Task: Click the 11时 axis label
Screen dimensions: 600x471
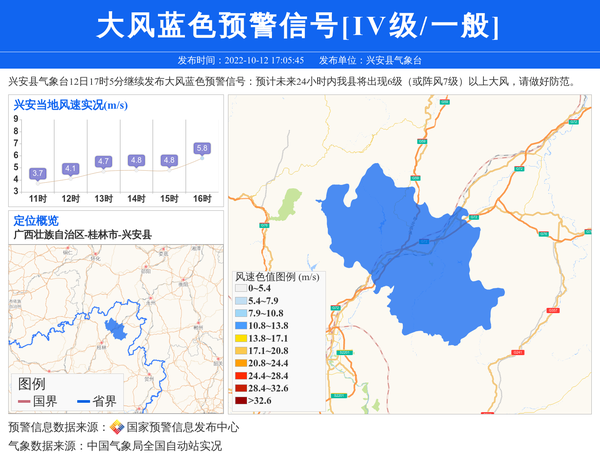Action: point(38,199)
